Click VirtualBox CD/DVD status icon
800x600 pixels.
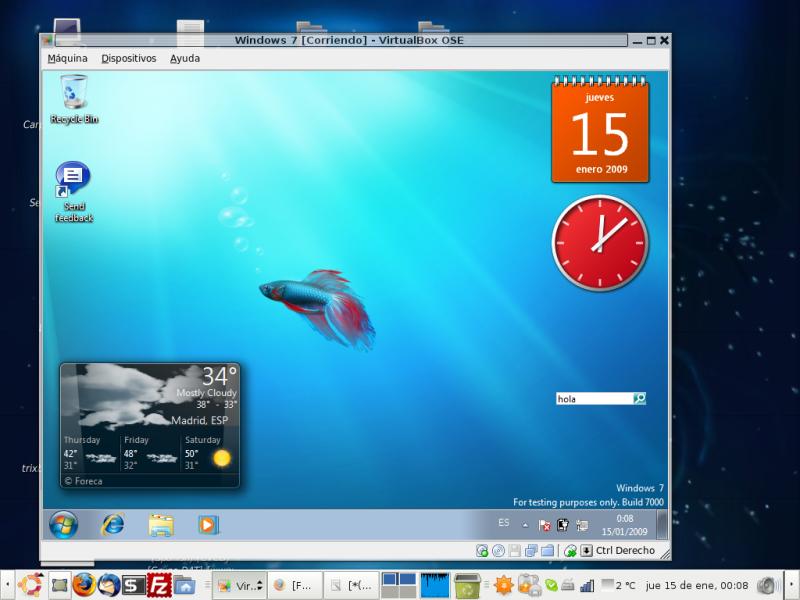498,551
